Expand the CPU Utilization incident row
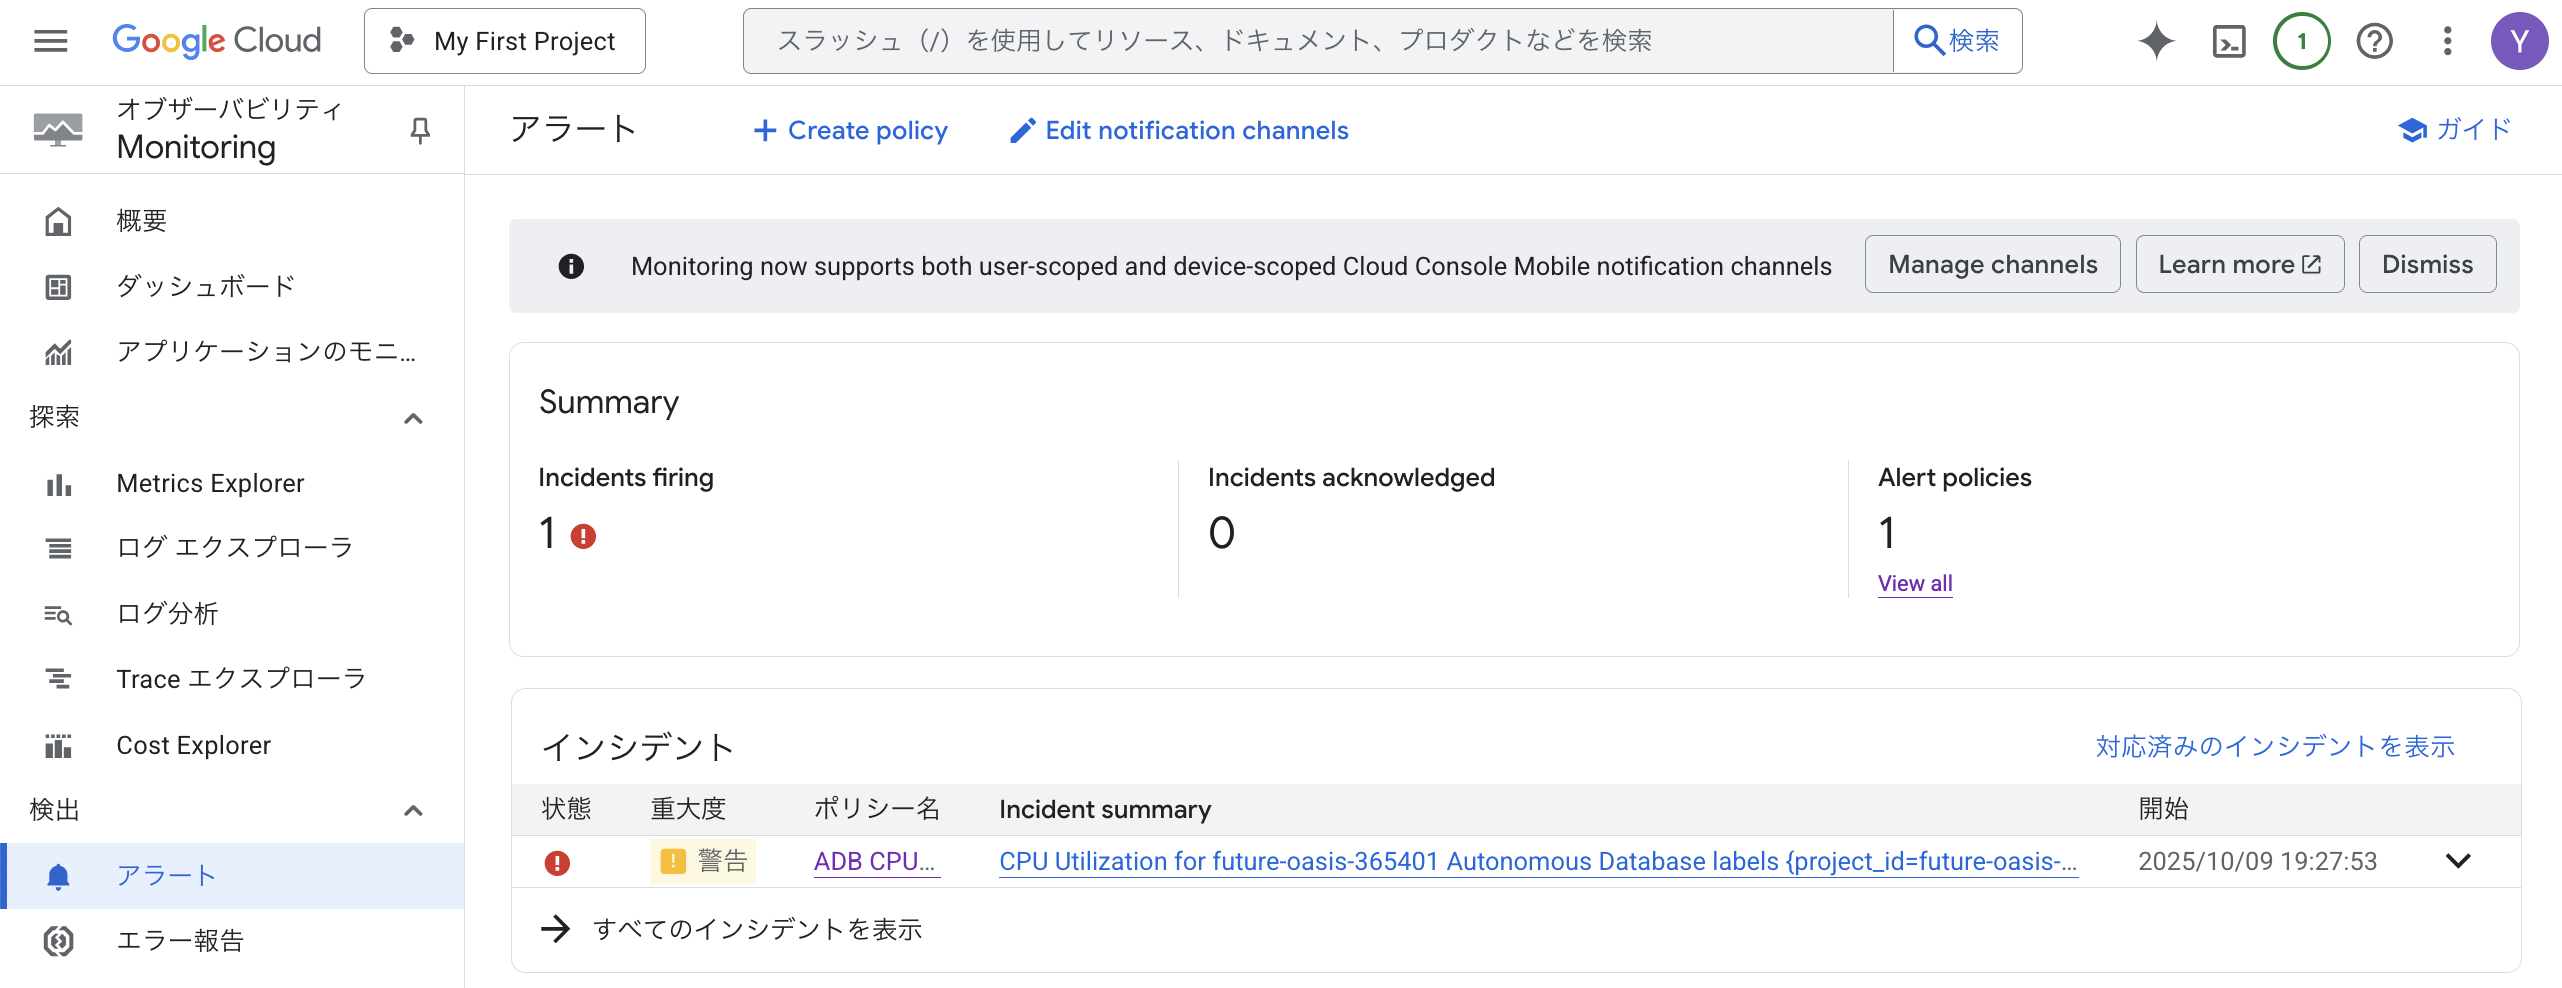The height and width of the screenshot is (988, 2562). pos(2460,860)
